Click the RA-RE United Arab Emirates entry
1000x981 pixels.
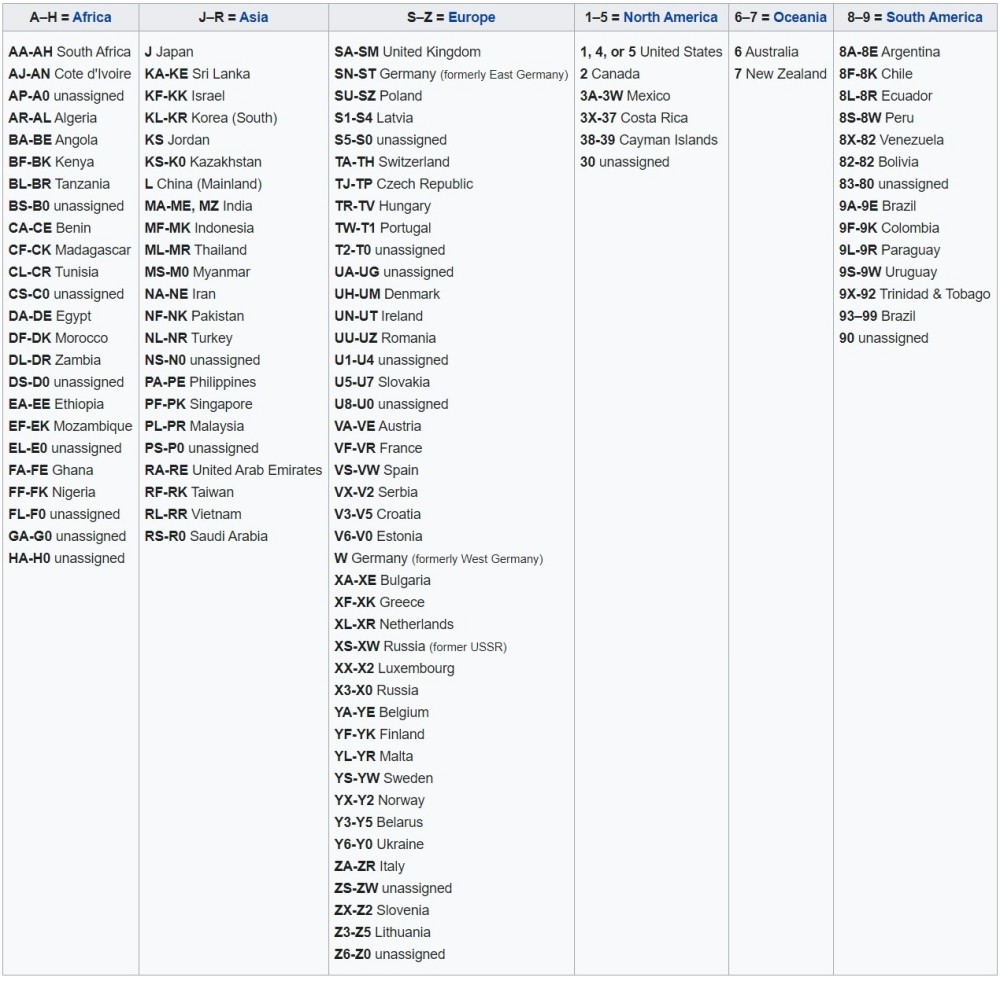point(233,470)
